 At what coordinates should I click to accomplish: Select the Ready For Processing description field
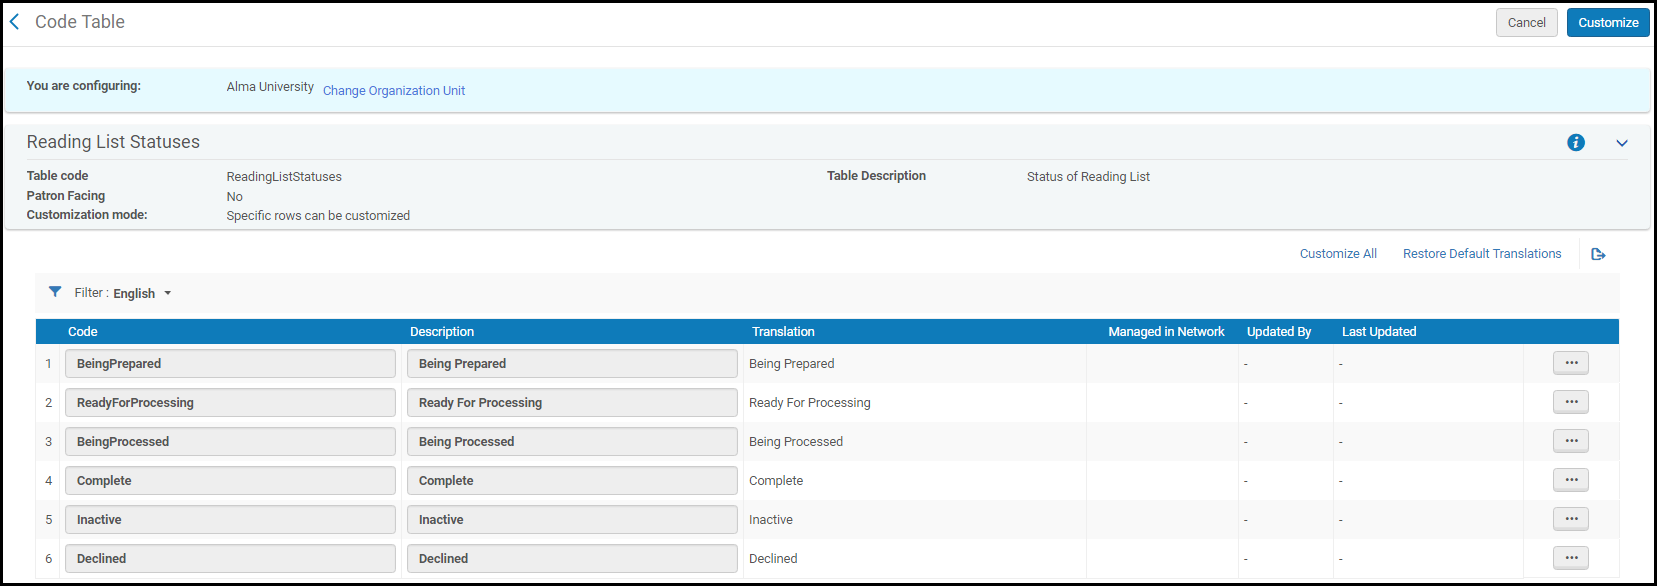[572, 403]
